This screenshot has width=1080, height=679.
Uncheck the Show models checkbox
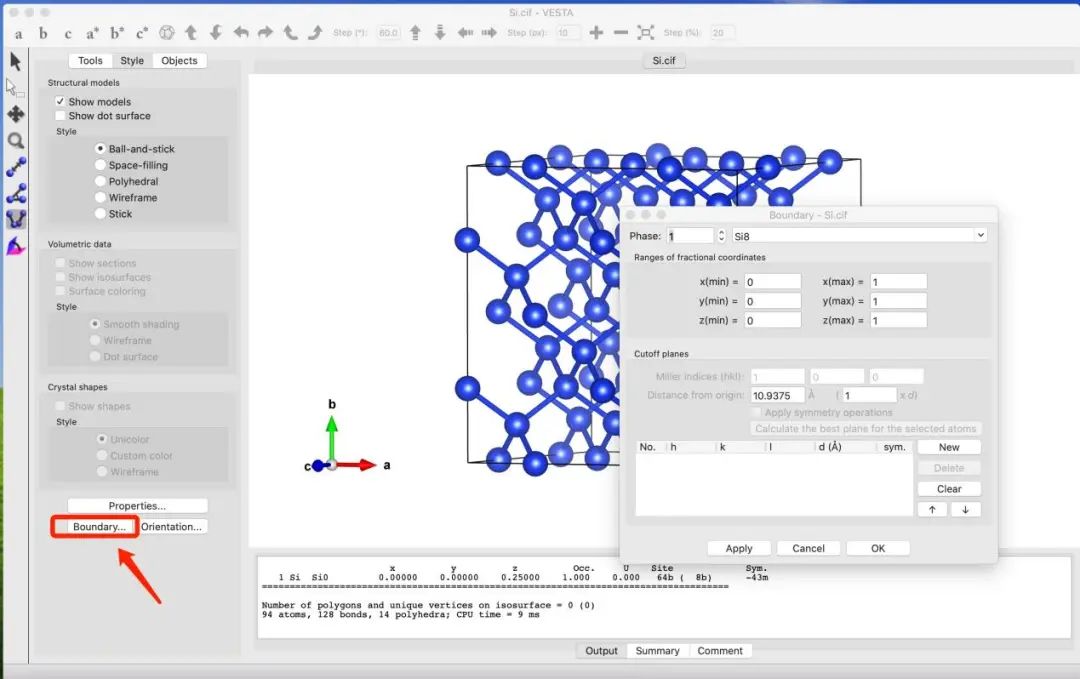[61, 101]
